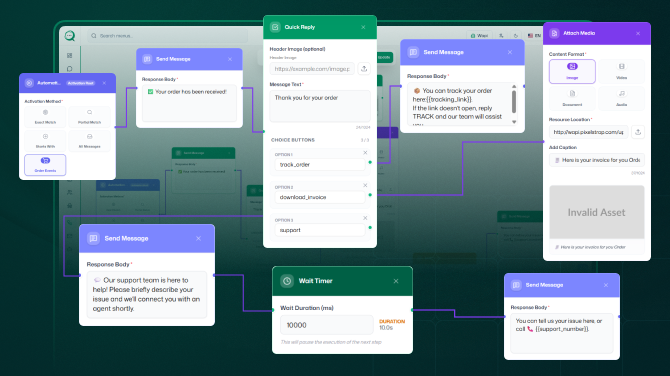Screen dimensions: 670x376
Task: Click the Message Text area in Quick Reply
Action: [x=320, y=106]
